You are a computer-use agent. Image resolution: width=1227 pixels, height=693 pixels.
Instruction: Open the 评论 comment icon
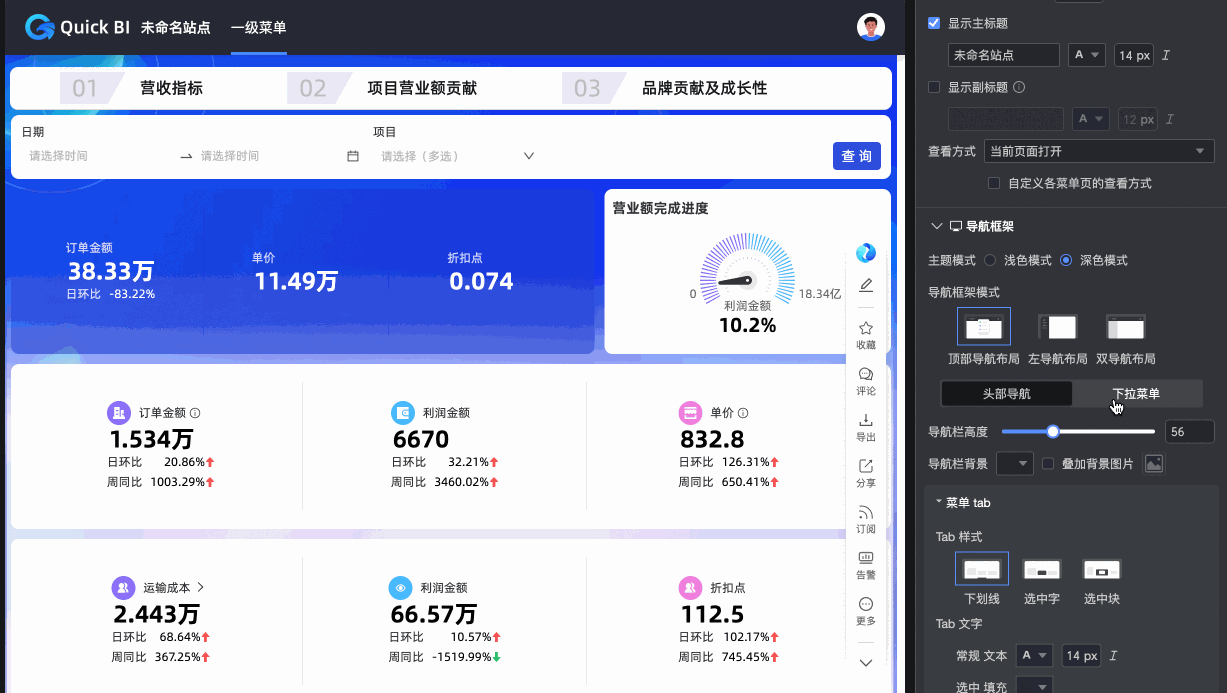click(x=866, y=374)
